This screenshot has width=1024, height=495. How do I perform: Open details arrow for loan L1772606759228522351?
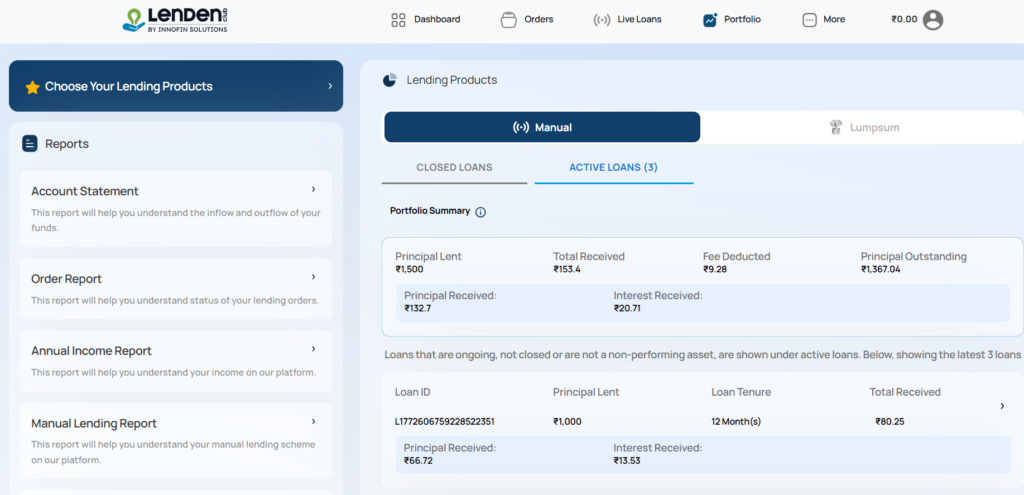(1002, 406)
